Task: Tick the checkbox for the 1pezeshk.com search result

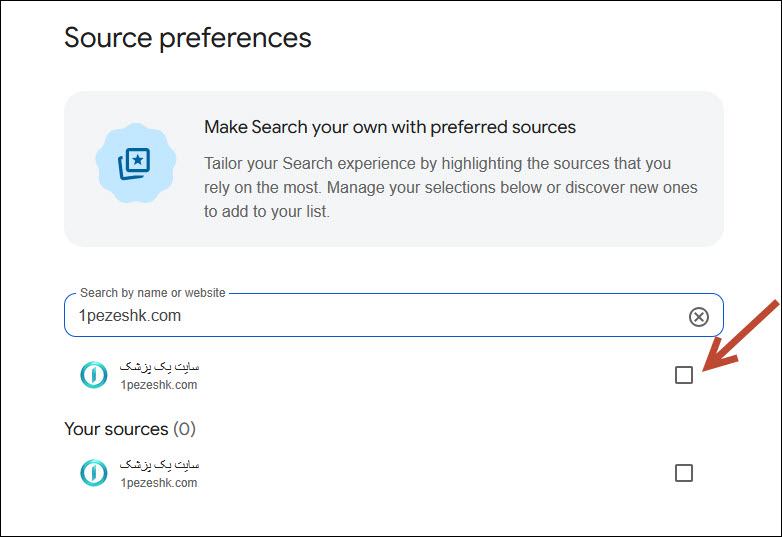Action: (684, 375)
